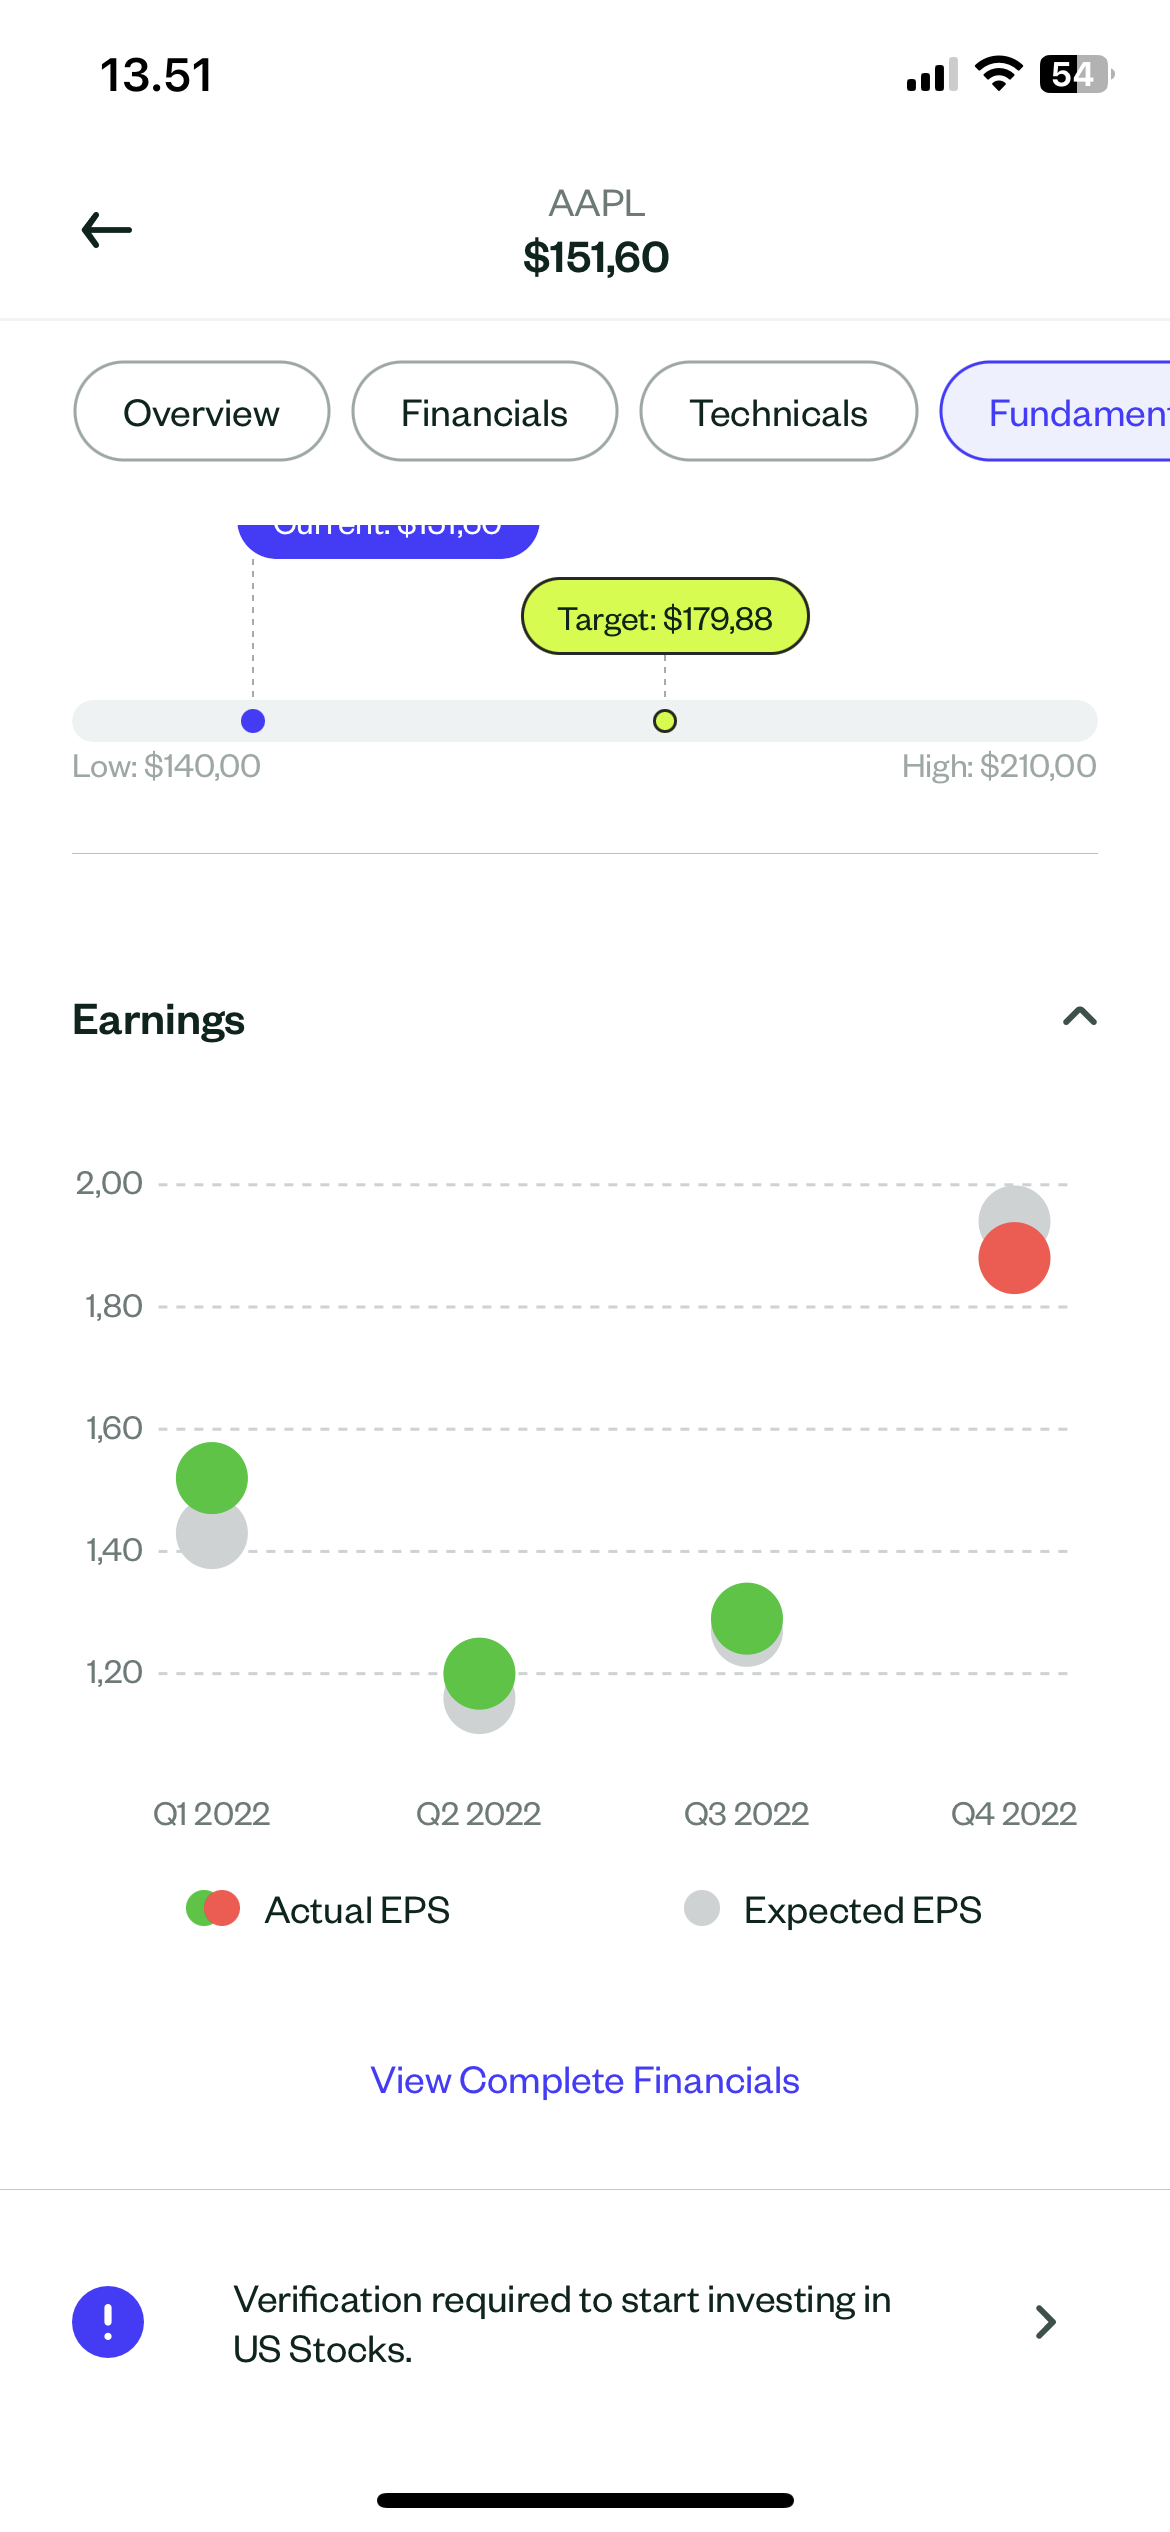Switch to the Financials tab
Image resolution: width=1170 pixels, height=2532 pixels.
484,412
